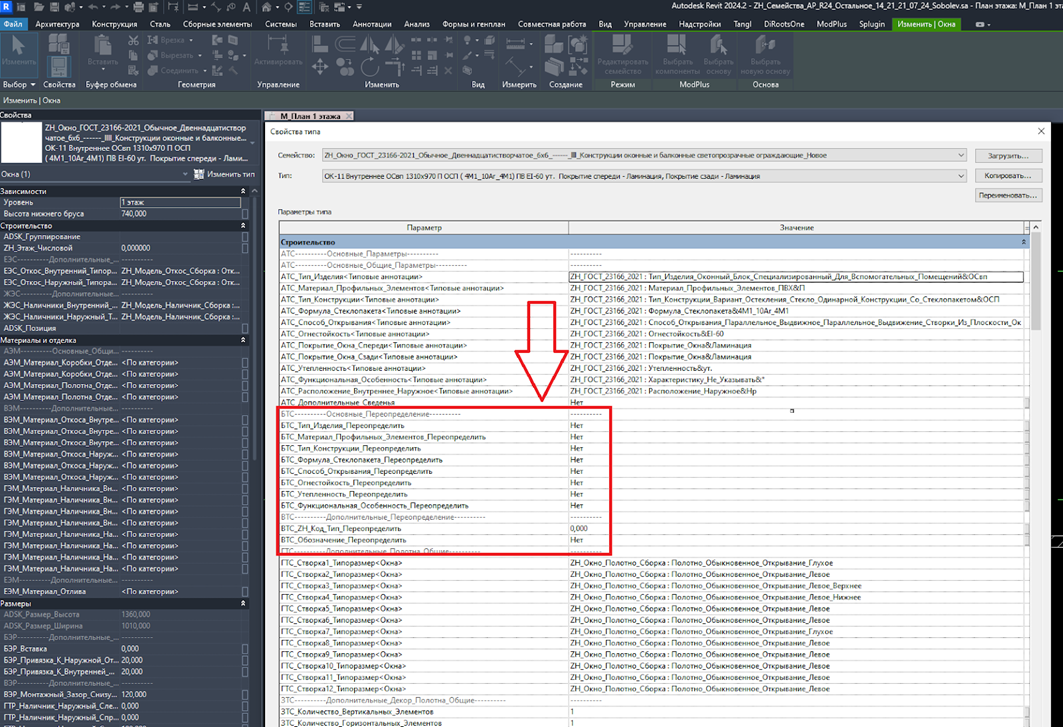Screen dimensions: 1063x727
Task: Open the Врезка dropdown arrow
Action: click(x=191, y=41)
